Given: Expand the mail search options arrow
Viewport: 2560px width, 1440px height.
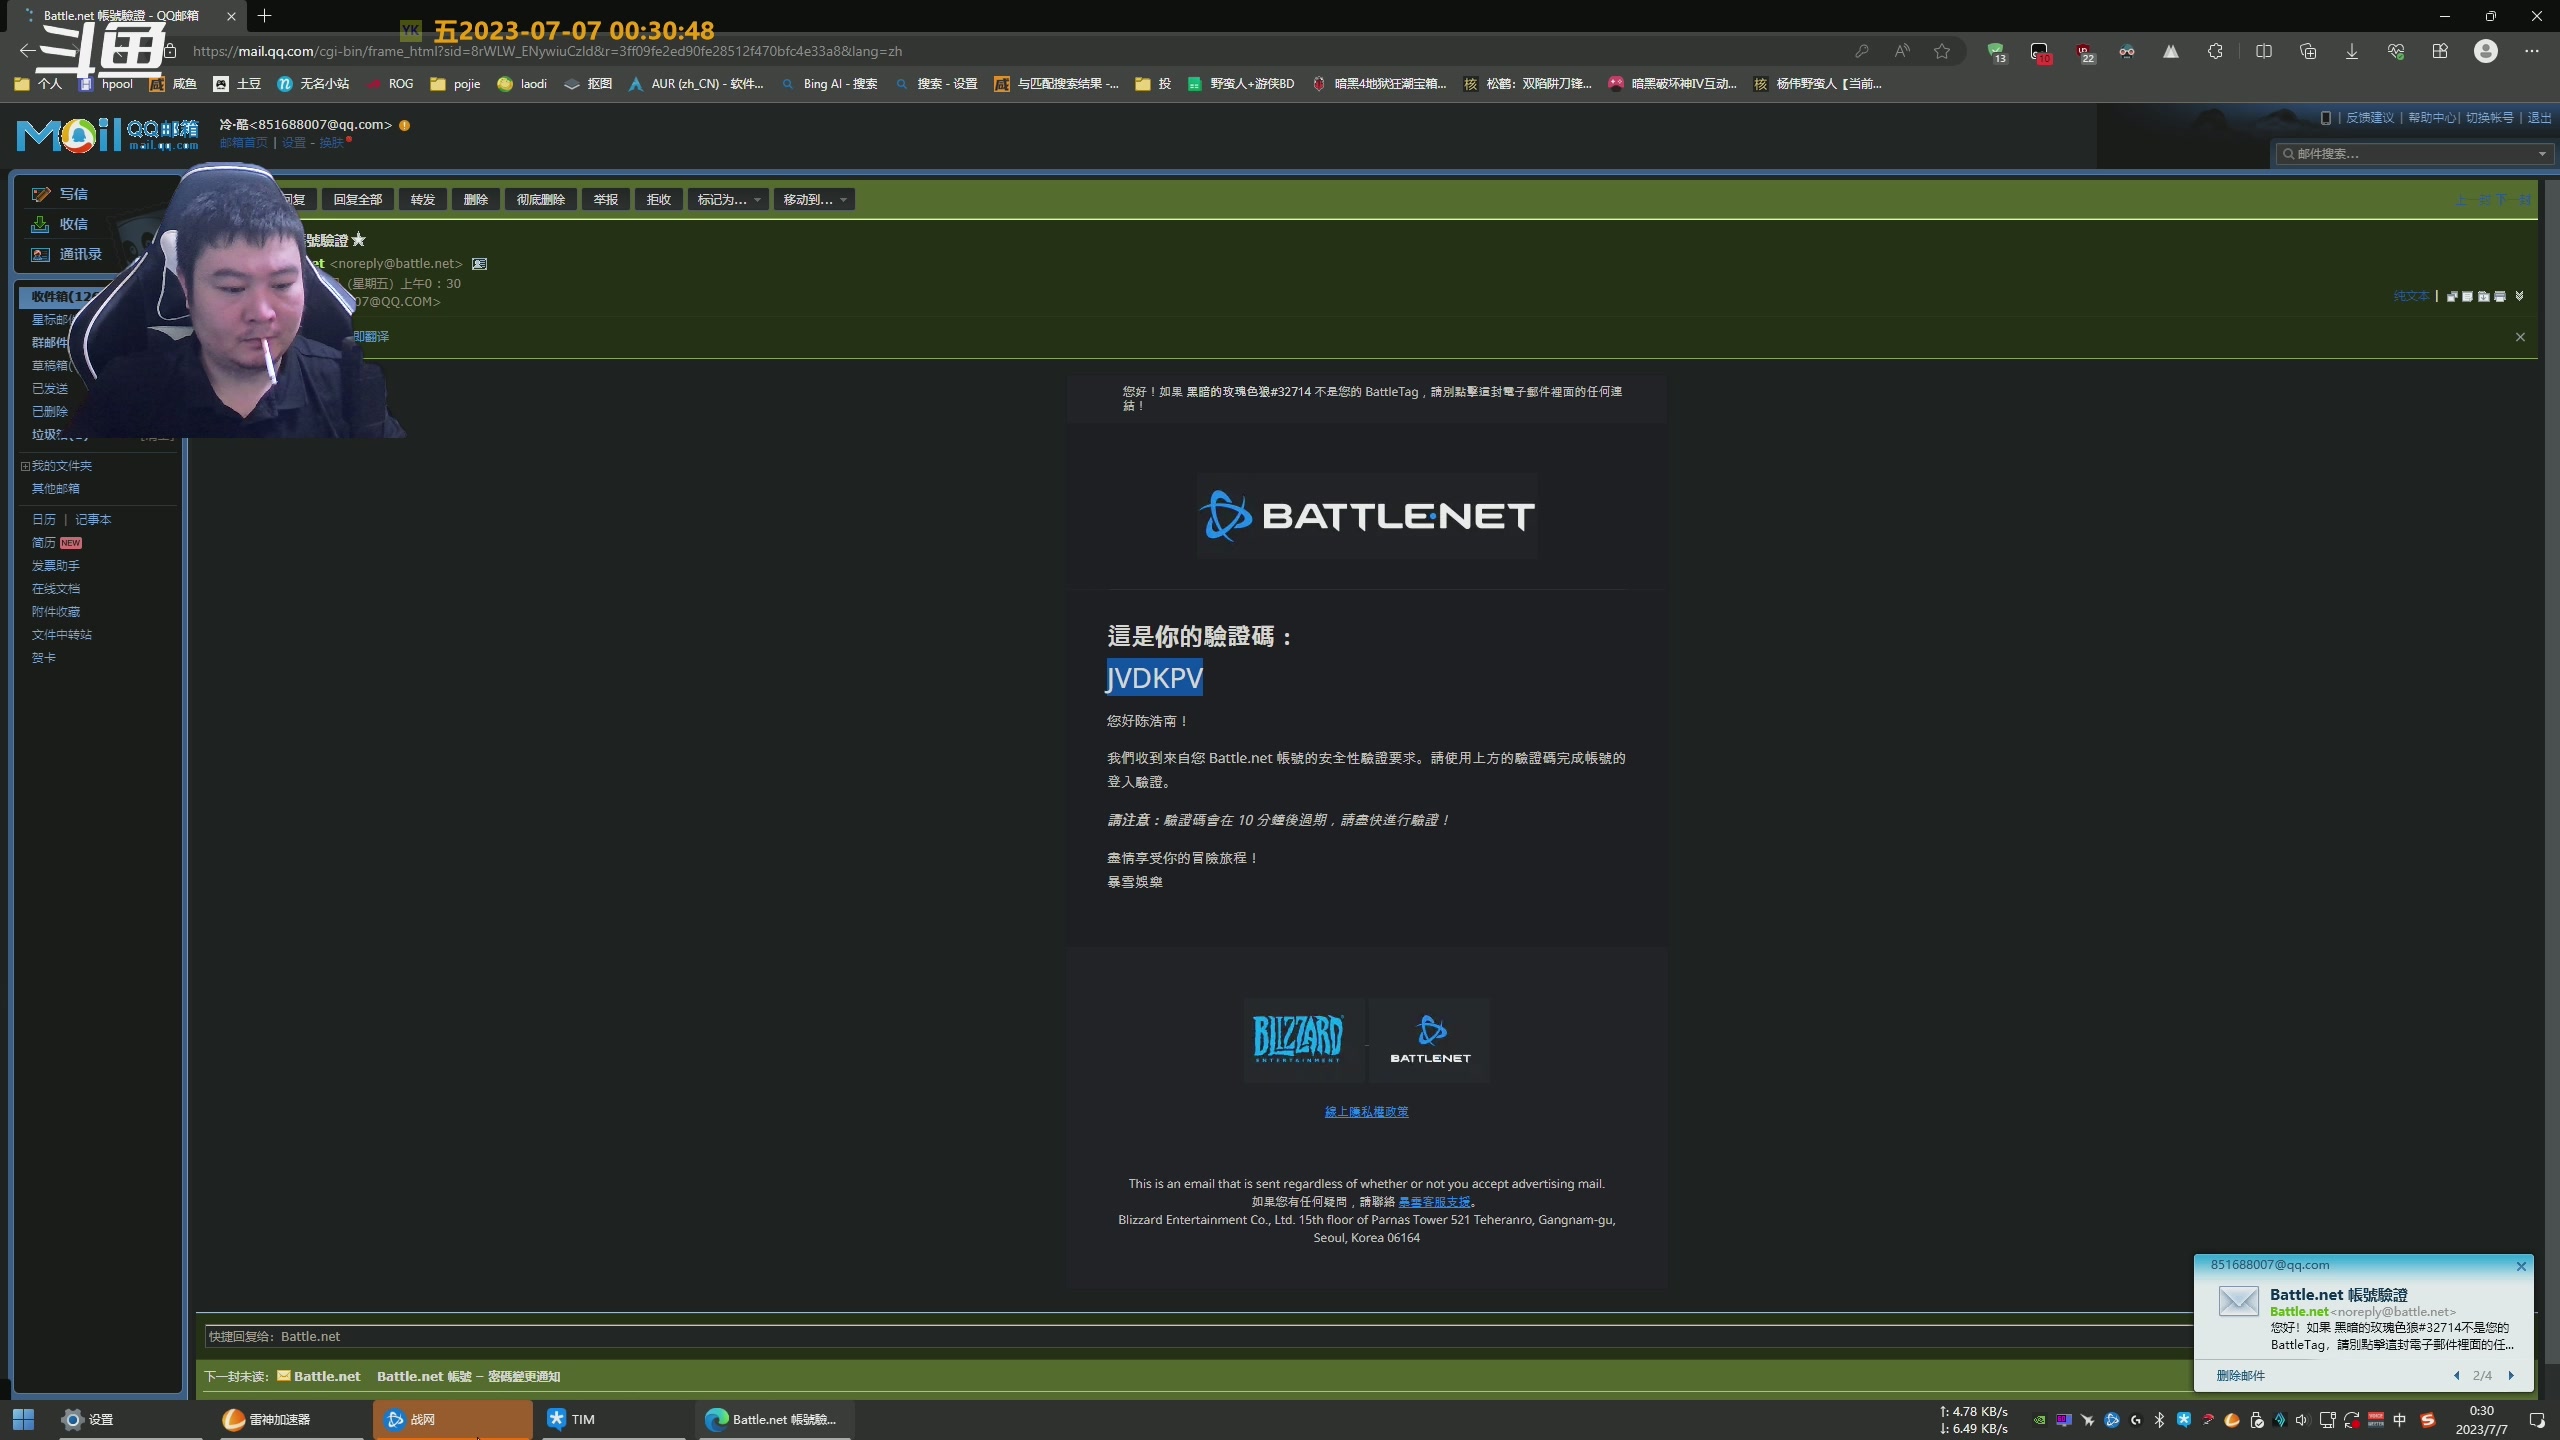Looking at the screenshot, I should point(2542,154).
